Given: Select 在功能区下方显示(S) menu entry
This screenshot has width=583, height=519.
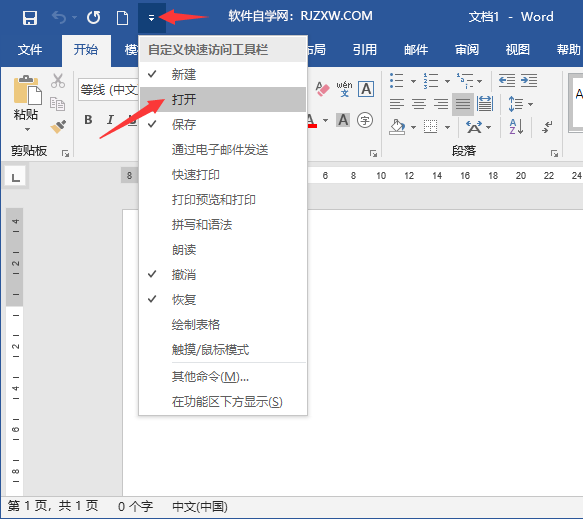Looking at the screenshot, I should point(222,402).
